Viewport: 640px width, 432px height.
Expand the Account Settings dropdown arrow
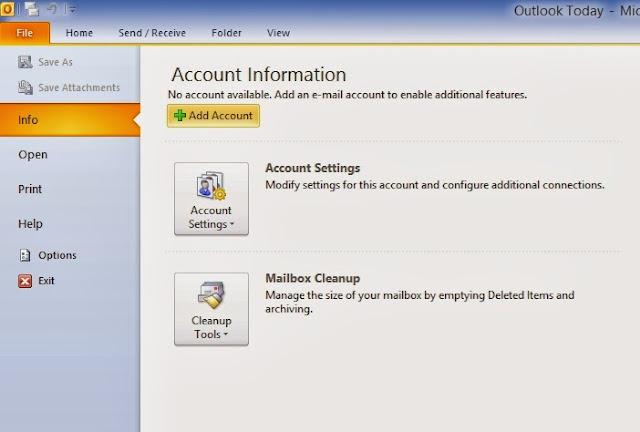point(232,224)
